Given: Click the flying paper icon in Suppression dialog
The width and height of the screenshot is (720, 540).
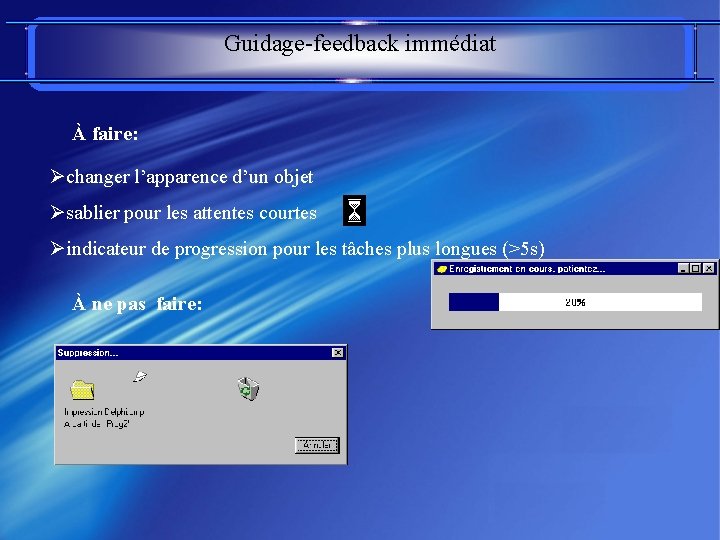Looking at the screenshot, I should pos(140,377).
